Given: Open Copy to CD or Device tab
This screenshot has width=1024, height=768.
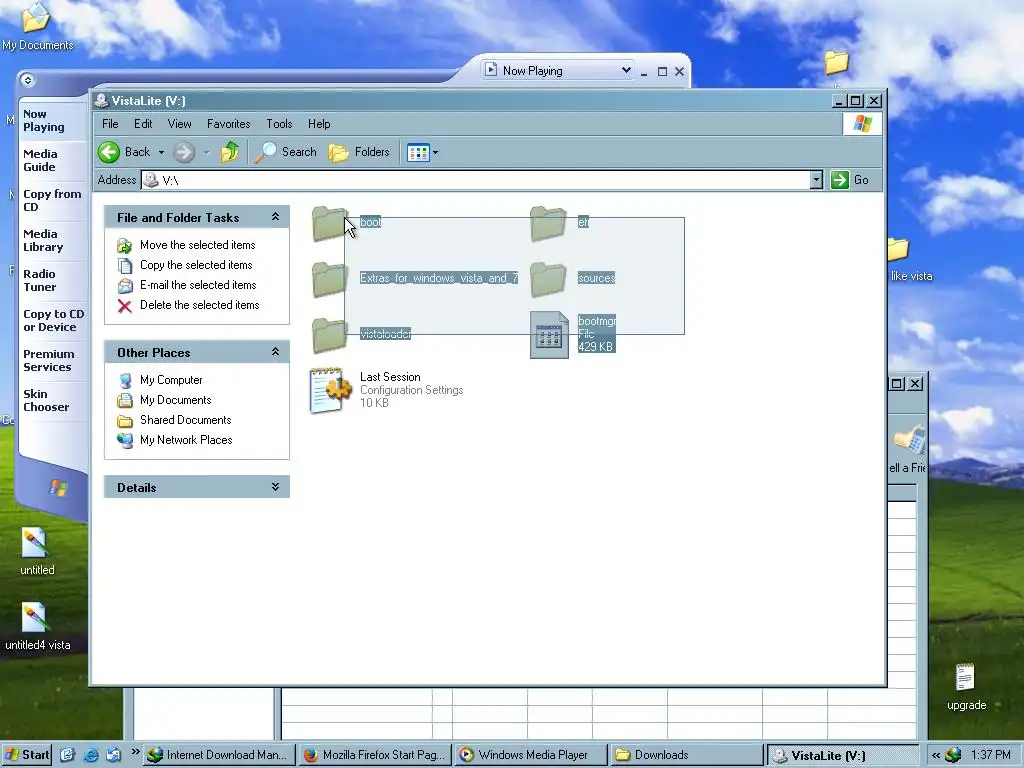Looking at the screenshot, I should (x=54, y=321).
